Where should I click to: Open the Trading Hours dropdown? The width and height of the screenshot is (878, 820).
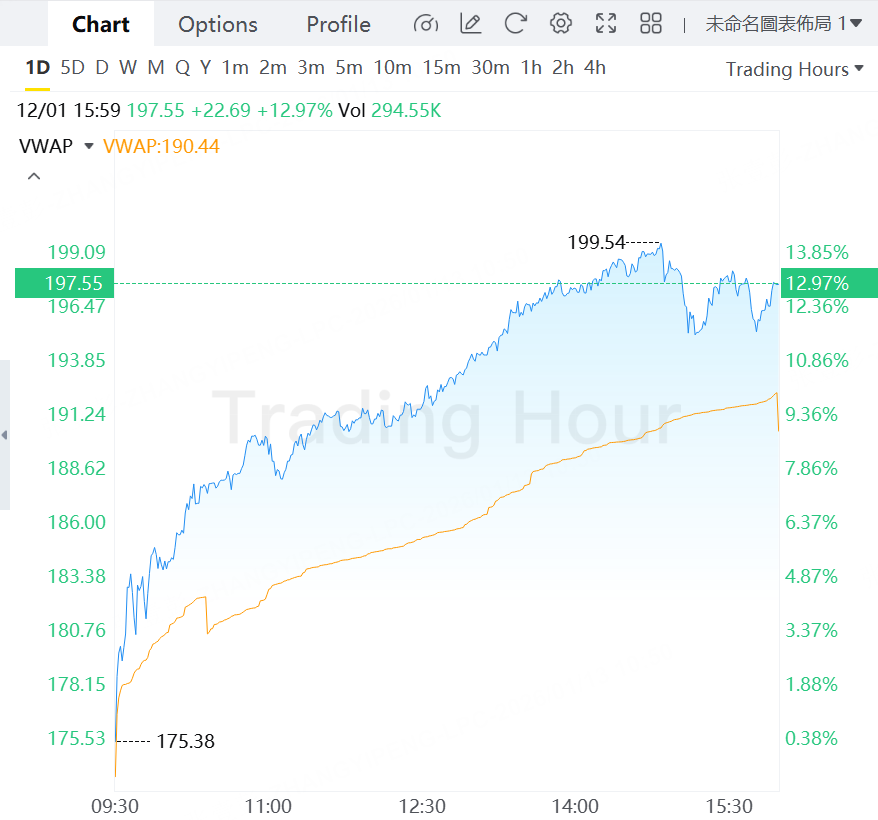coord(794,69)
